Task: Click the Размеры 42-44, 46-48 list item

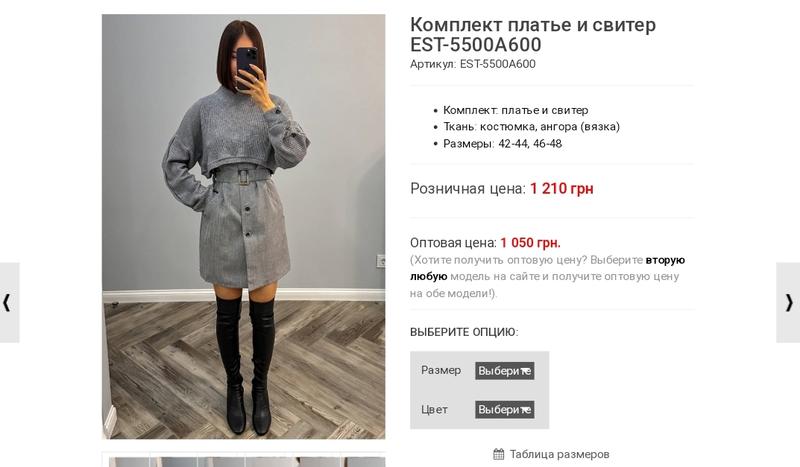Action: coord(502,143)
